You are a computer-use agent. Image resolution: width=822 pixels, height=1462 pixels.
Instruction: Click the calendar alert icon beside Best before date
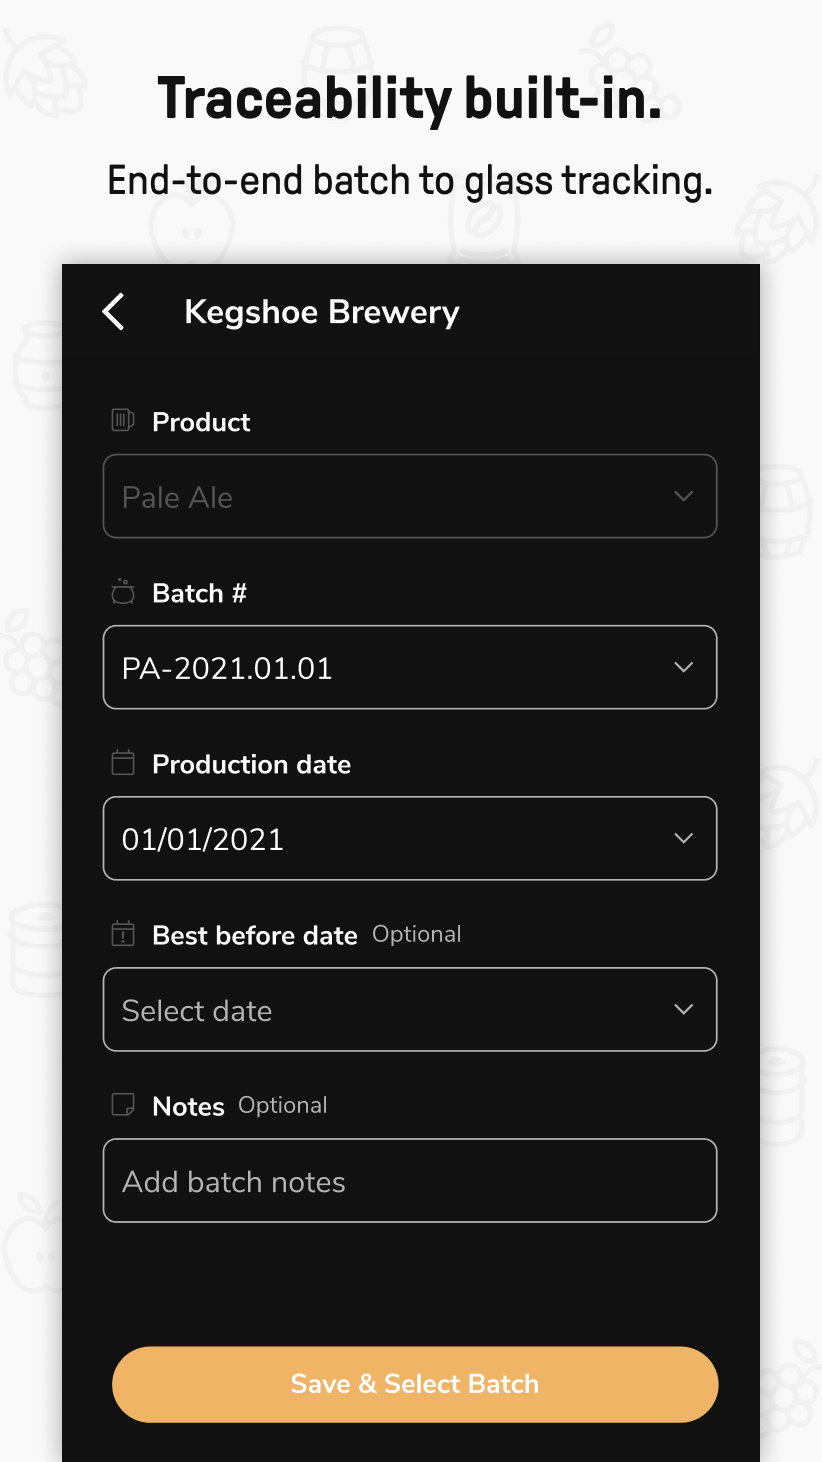point(122,934)
